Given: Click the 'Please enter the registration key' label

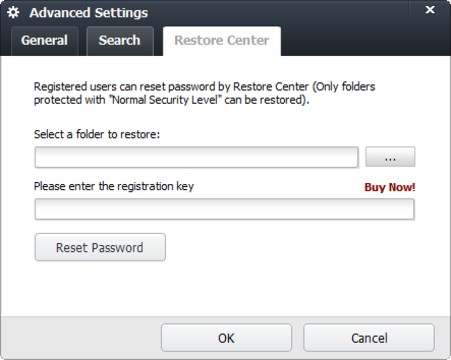Looking at the screenshot, I should click(114, 186).
